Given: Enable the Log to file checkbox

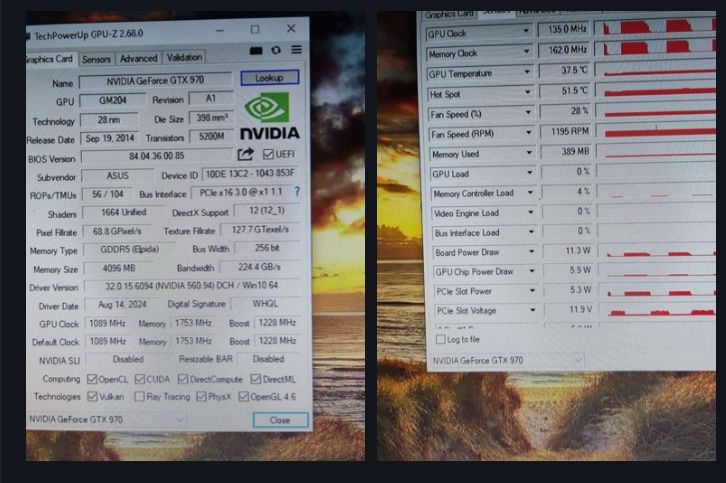Looking at the screenshot, I should point(440,339).
